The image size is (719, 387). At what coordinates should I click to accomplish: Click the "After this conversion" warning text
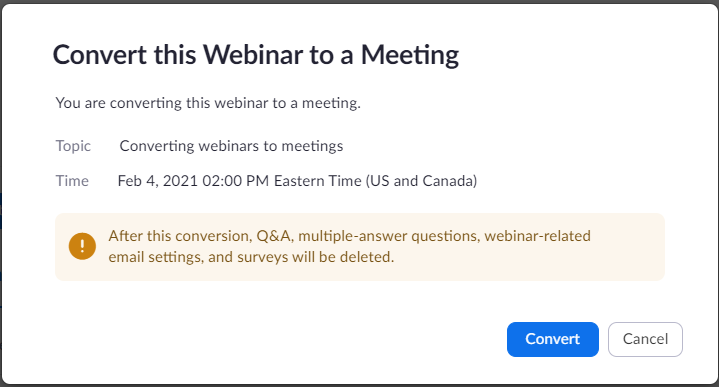(180, 236)
